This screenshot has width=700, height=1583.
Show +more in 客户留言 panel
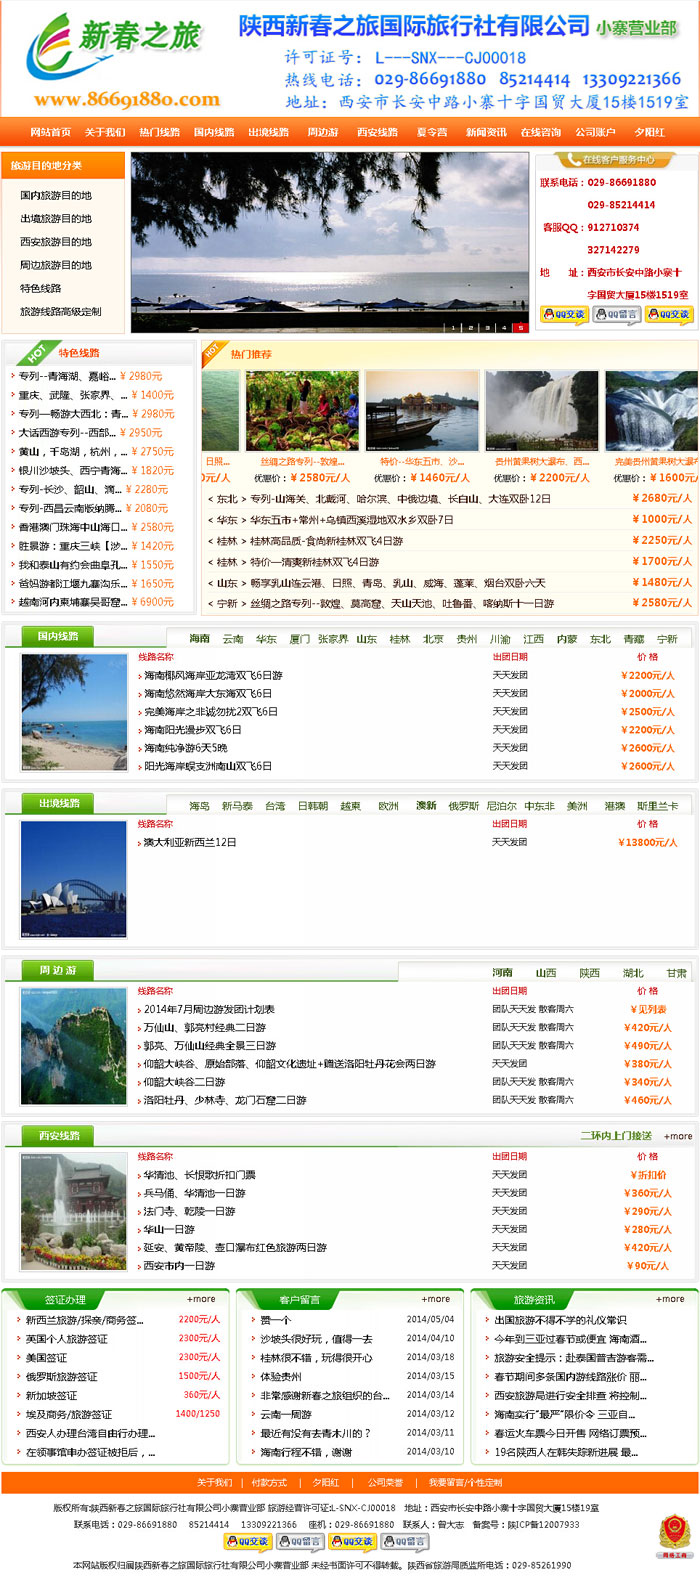coord(435,1299)
